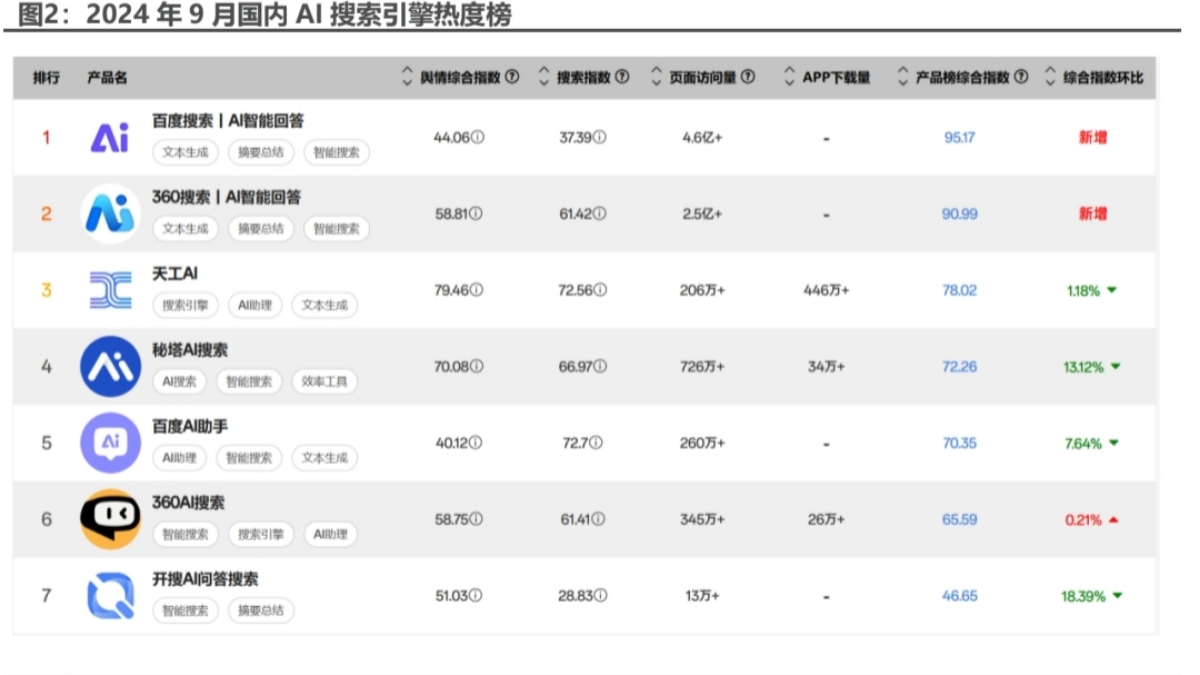Click the 百度搜索 AI智能回答 logo icon
Viewport: 1200px width, 675px height.
110,138
